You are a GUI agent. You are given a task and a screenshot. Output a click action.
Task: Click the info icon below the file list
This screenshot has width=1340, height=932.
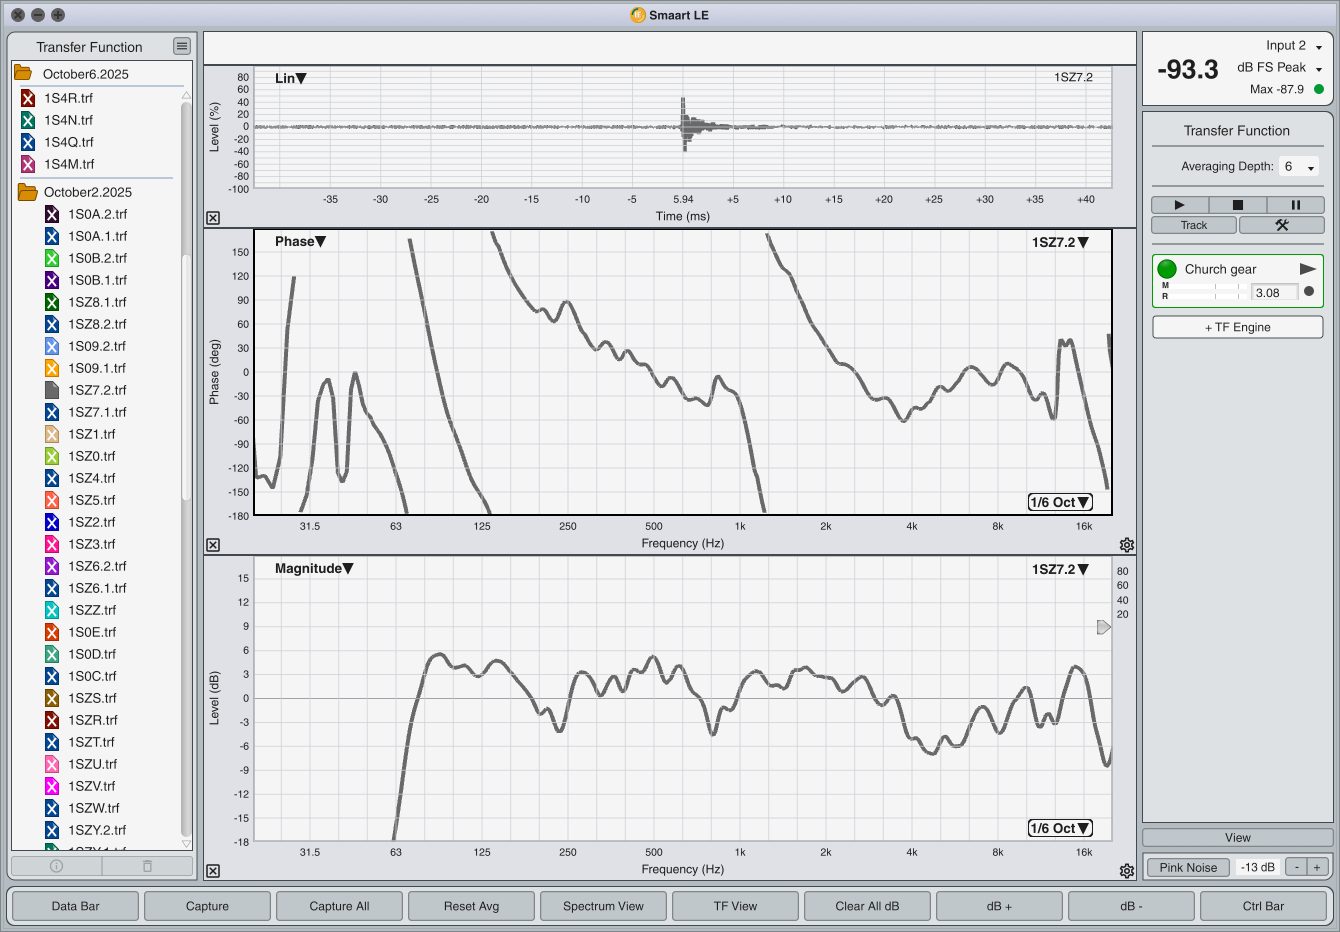[57, 866]
